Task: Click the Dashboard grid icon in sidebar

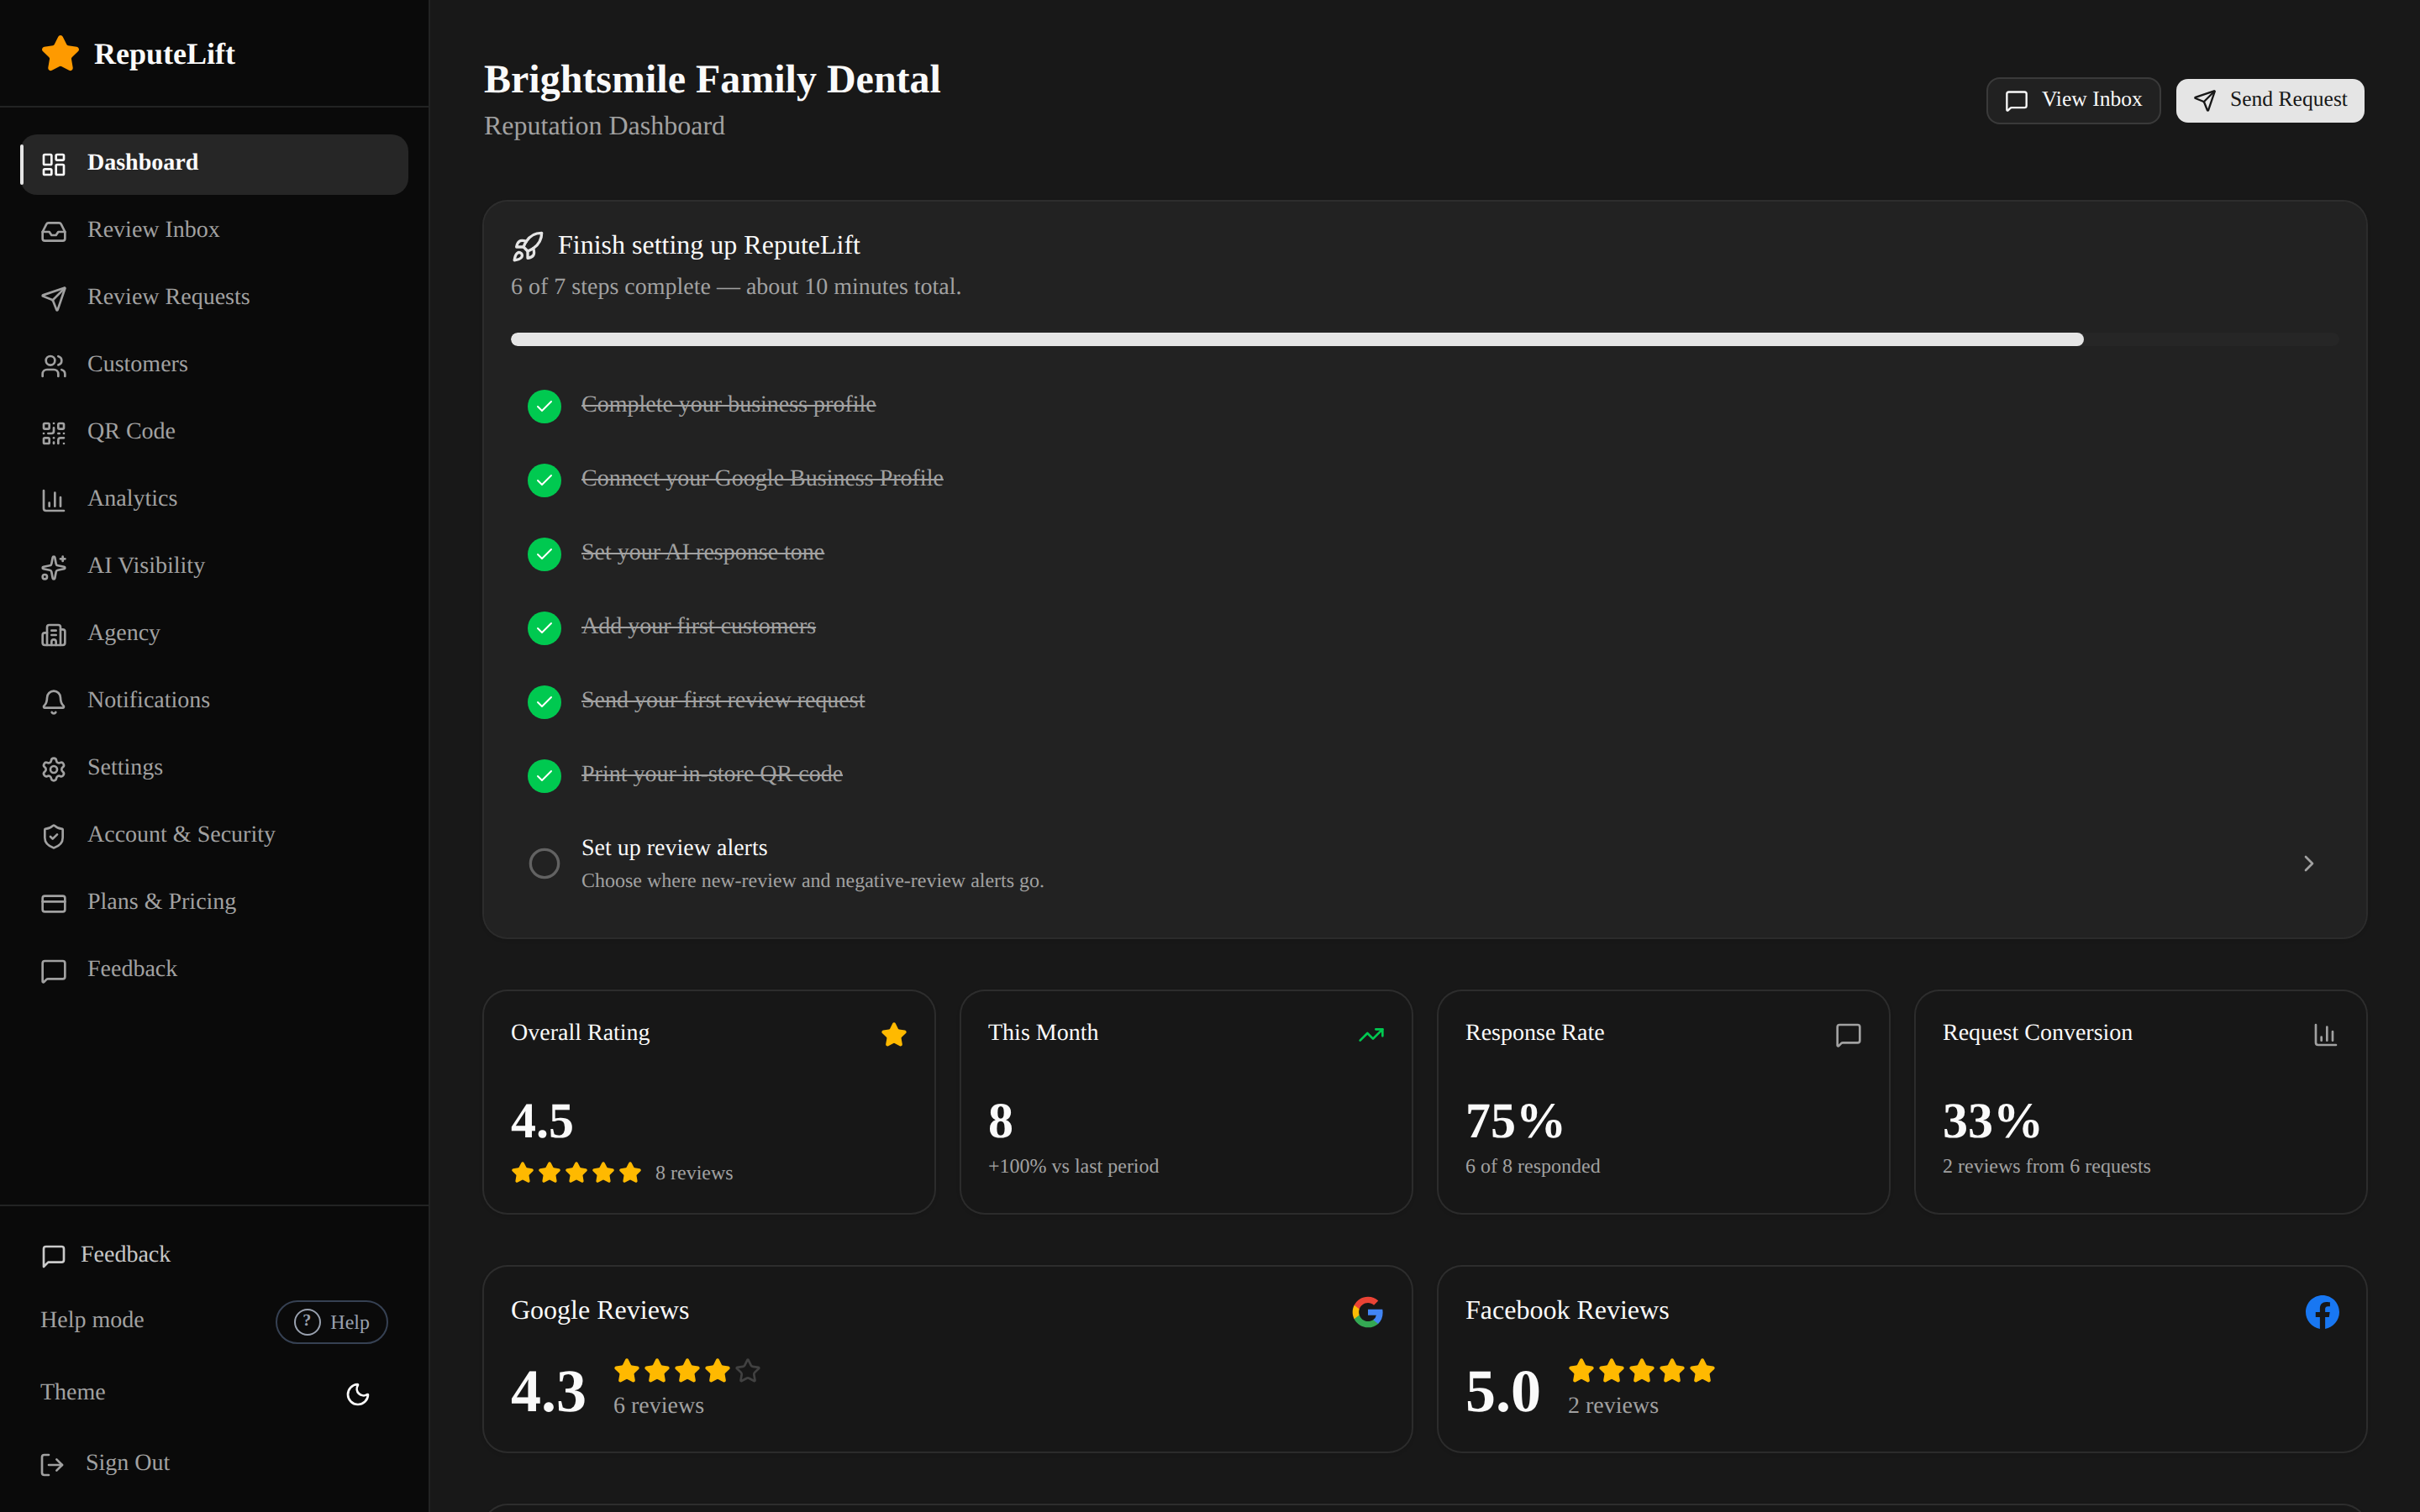Action: [x=54, y=164]
